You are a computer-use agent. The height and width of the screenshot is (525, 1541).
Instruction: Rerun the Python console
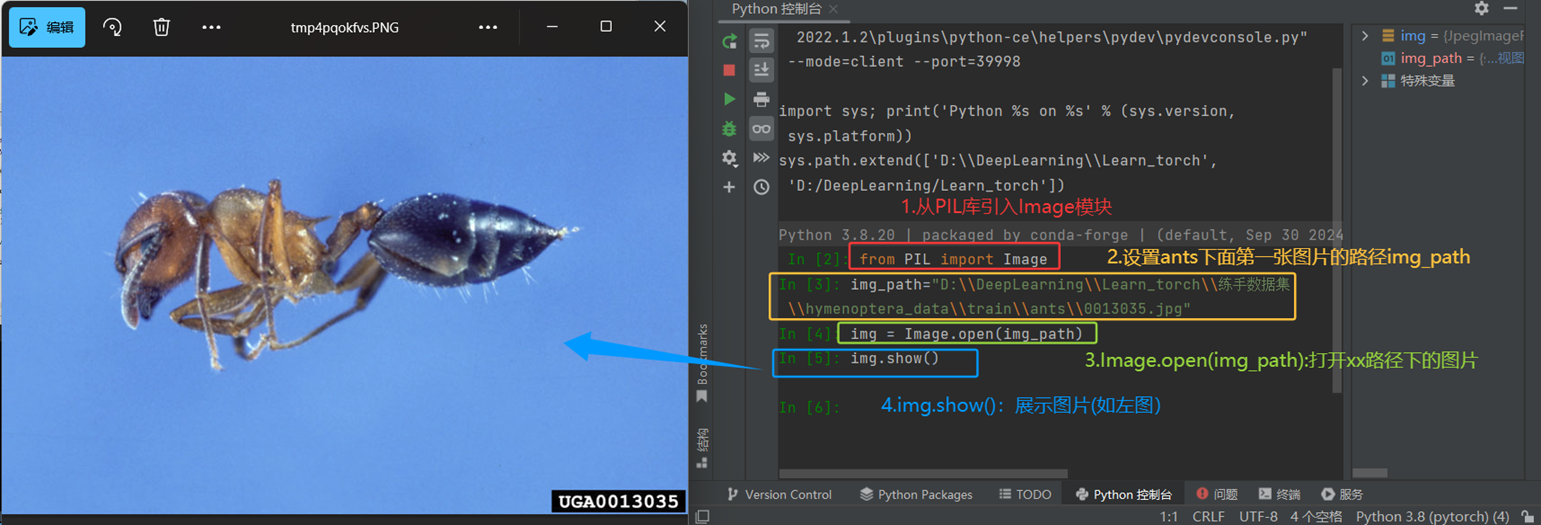tap(729, 41)
